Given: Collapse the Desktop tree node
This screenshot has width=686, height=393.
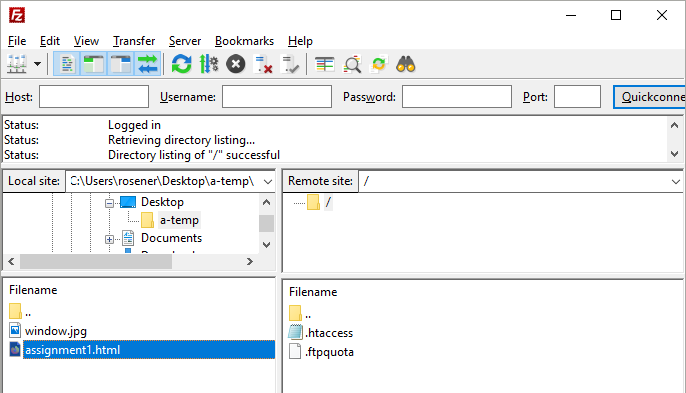Looking at the screenshot, I should pyautogui.click(x=109, y=203).
